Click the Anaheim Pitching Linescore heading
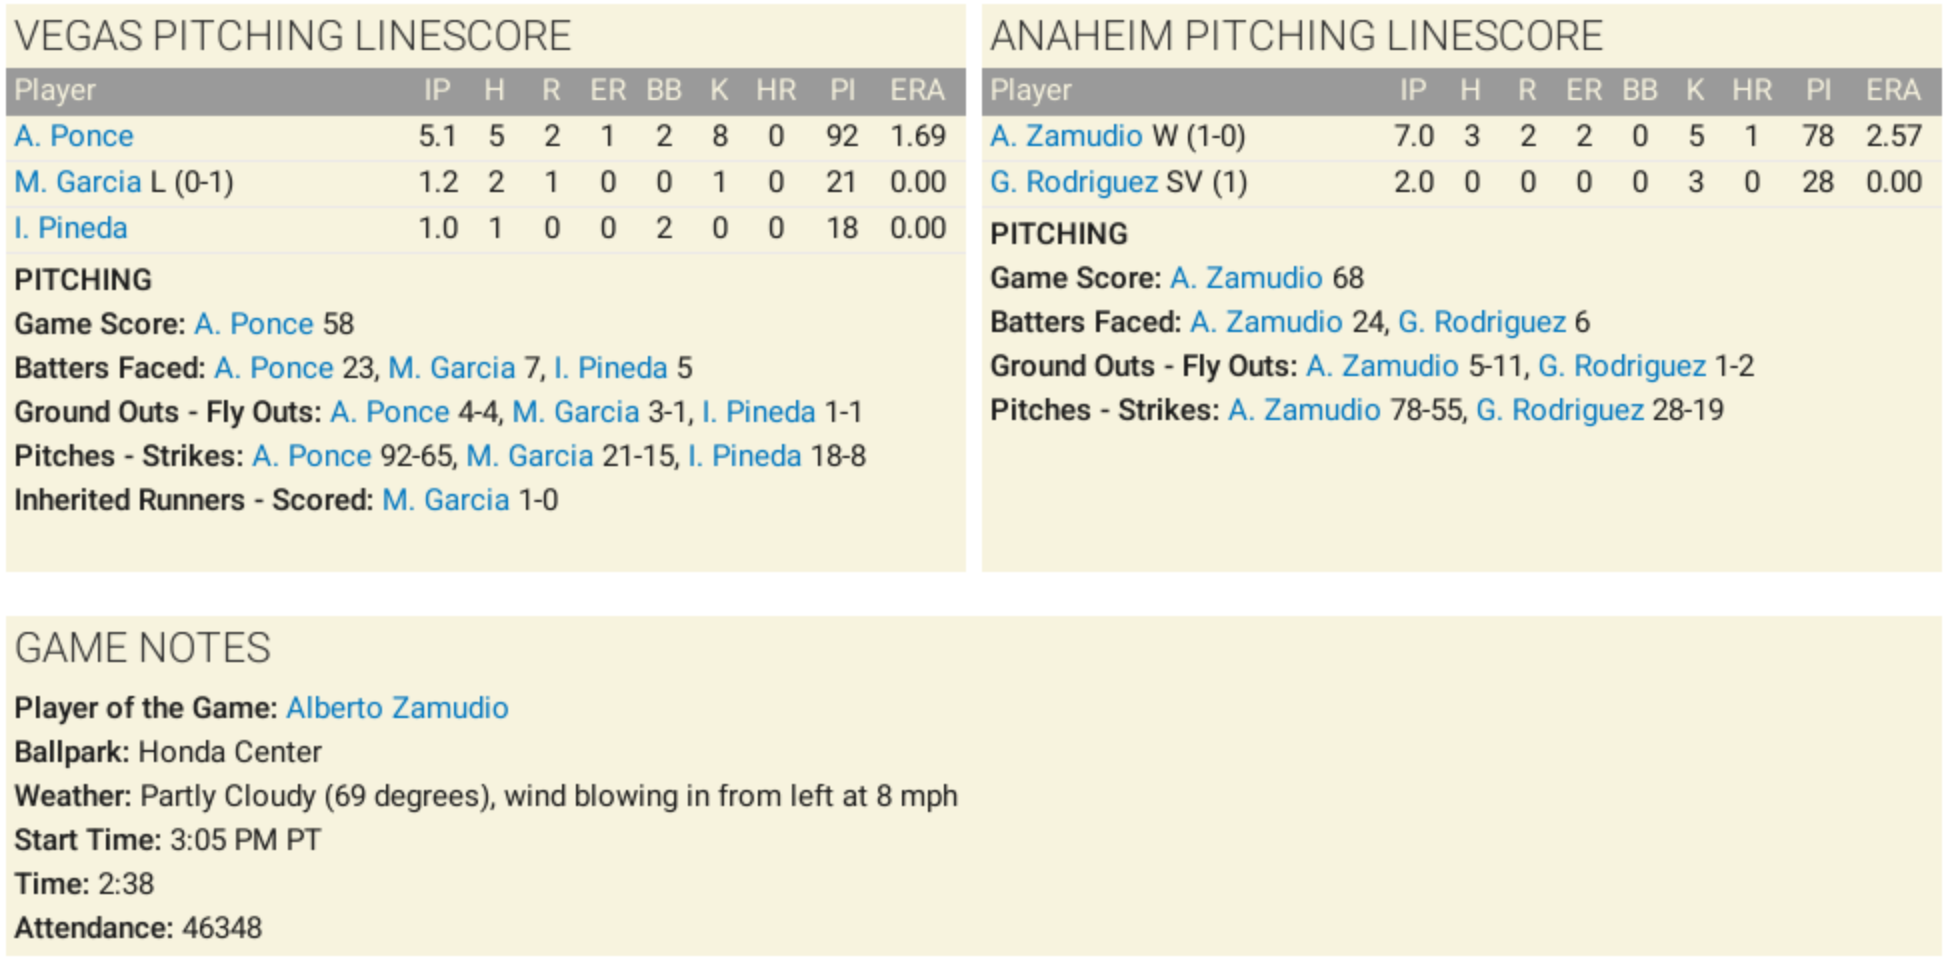1946x964 pixels. [1296, 36]
